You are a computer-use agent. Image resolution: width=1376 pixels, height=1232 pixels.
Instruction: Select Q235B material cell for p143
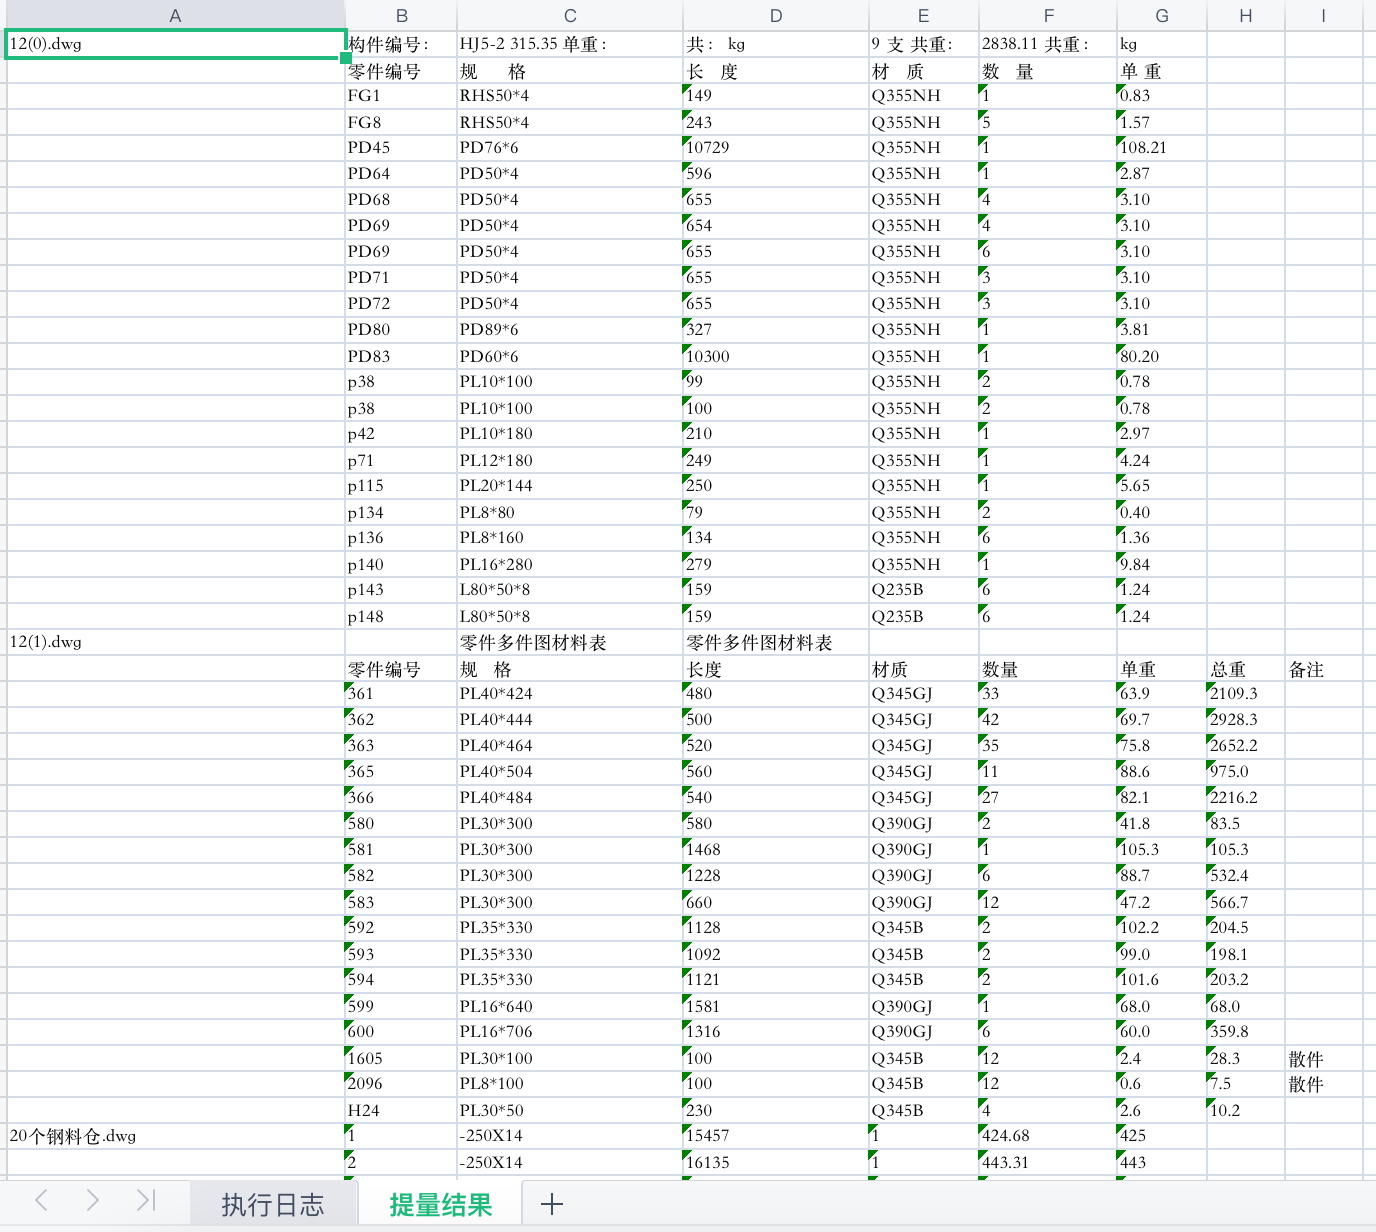(923, 590)
